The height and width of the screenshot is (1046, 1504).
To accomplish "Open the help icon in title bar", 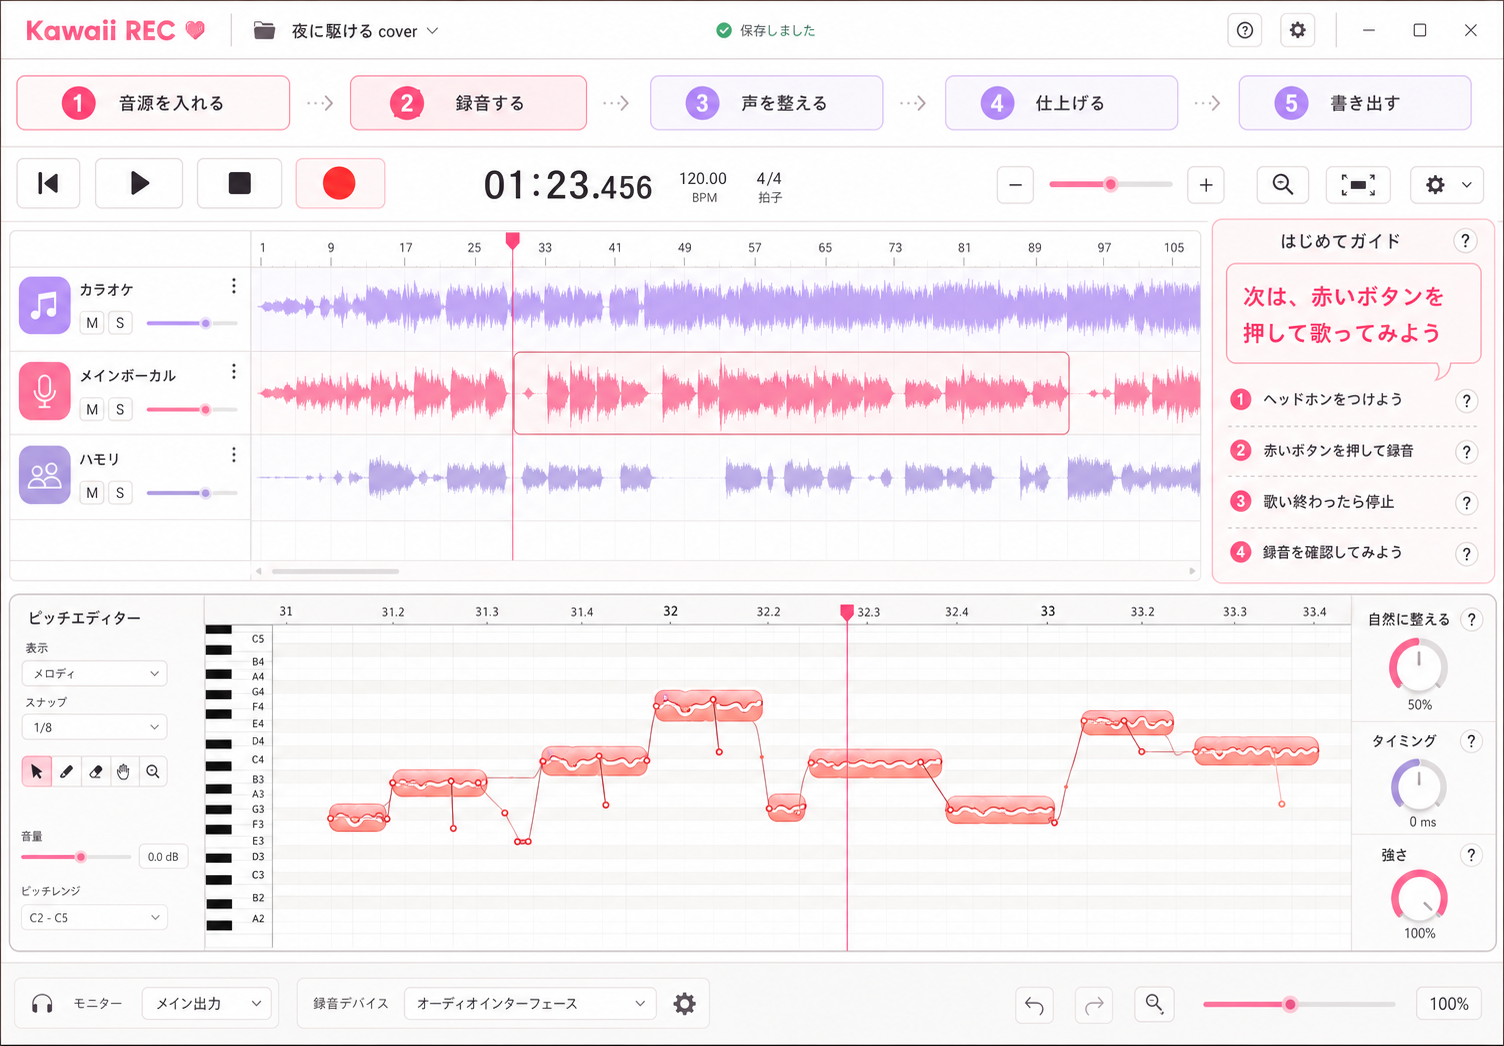I will [1245, 30].
